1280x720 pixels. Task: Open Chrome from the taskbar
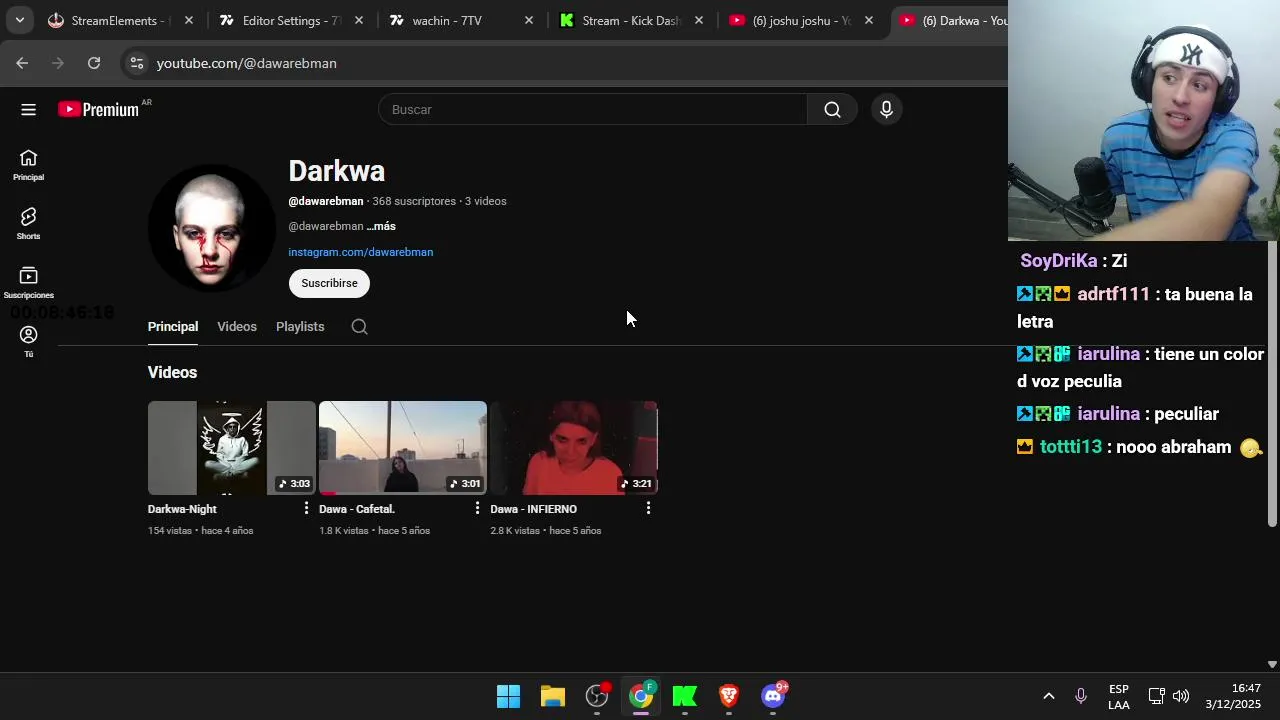point(641,696)
